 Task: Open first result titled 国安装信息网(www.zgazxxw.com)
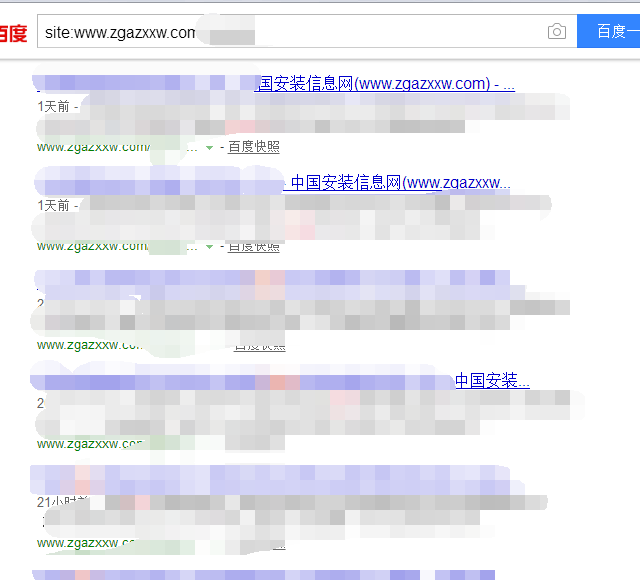pyautogui.click(x=385, y=84)
